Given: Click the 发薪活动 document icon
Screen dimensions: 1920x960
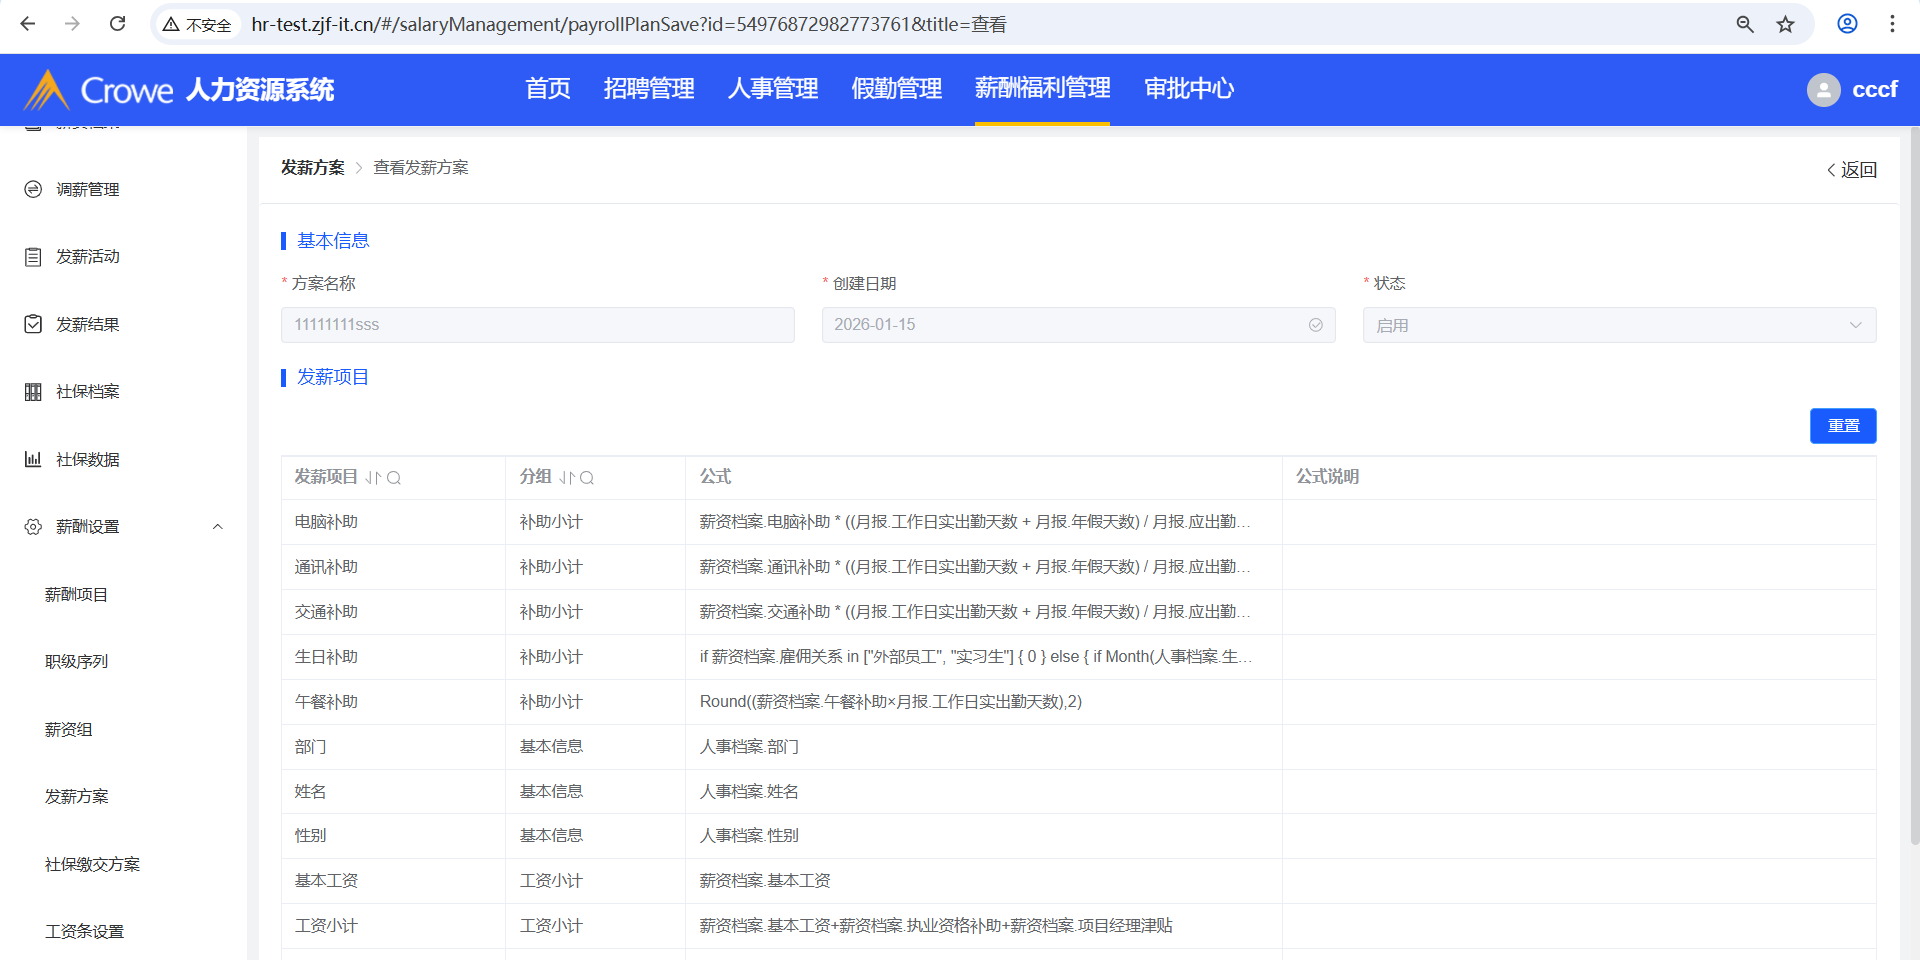Looking at the screenshot, I should [x=33, y=257].
